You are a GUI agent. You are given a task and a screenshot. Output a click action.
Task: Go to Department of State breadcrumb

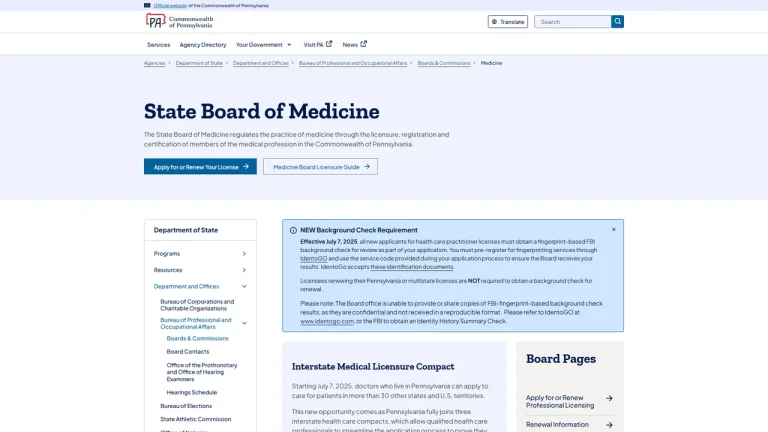point(199,63)
